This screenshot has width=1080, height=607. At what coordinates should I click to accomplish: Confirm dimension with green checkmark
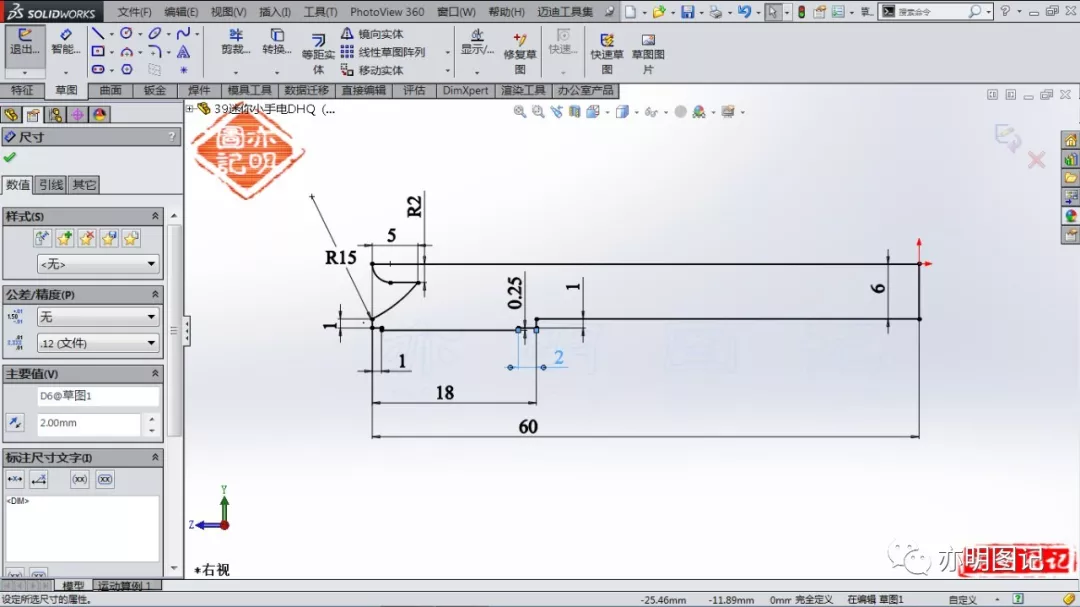[x=10, y=158]
